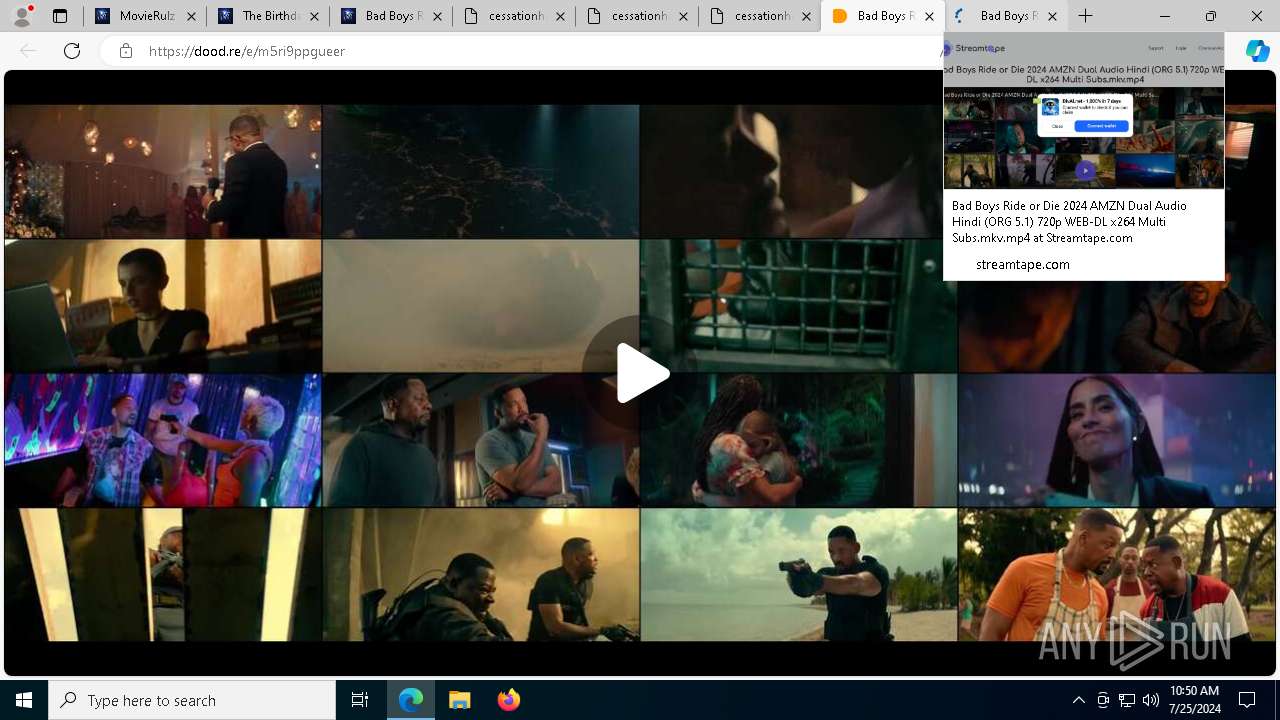Screen dimensions: 1280x720
Task: Open the Windows Start menu
Action: 24,700
